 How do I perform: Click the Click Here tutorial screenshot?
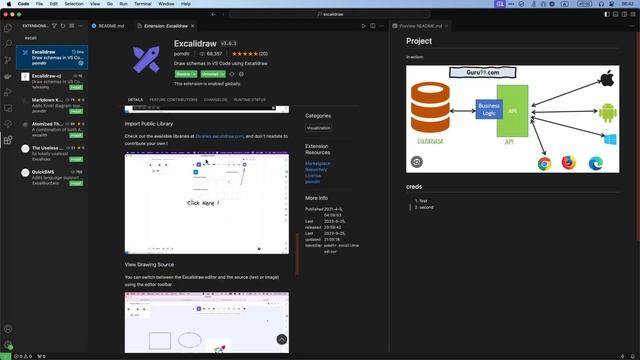click(207, 203)
